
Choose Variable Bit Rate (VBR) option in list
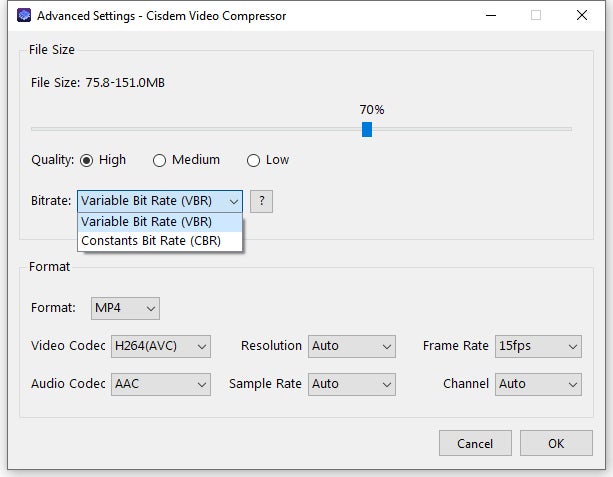click(160, 222)
